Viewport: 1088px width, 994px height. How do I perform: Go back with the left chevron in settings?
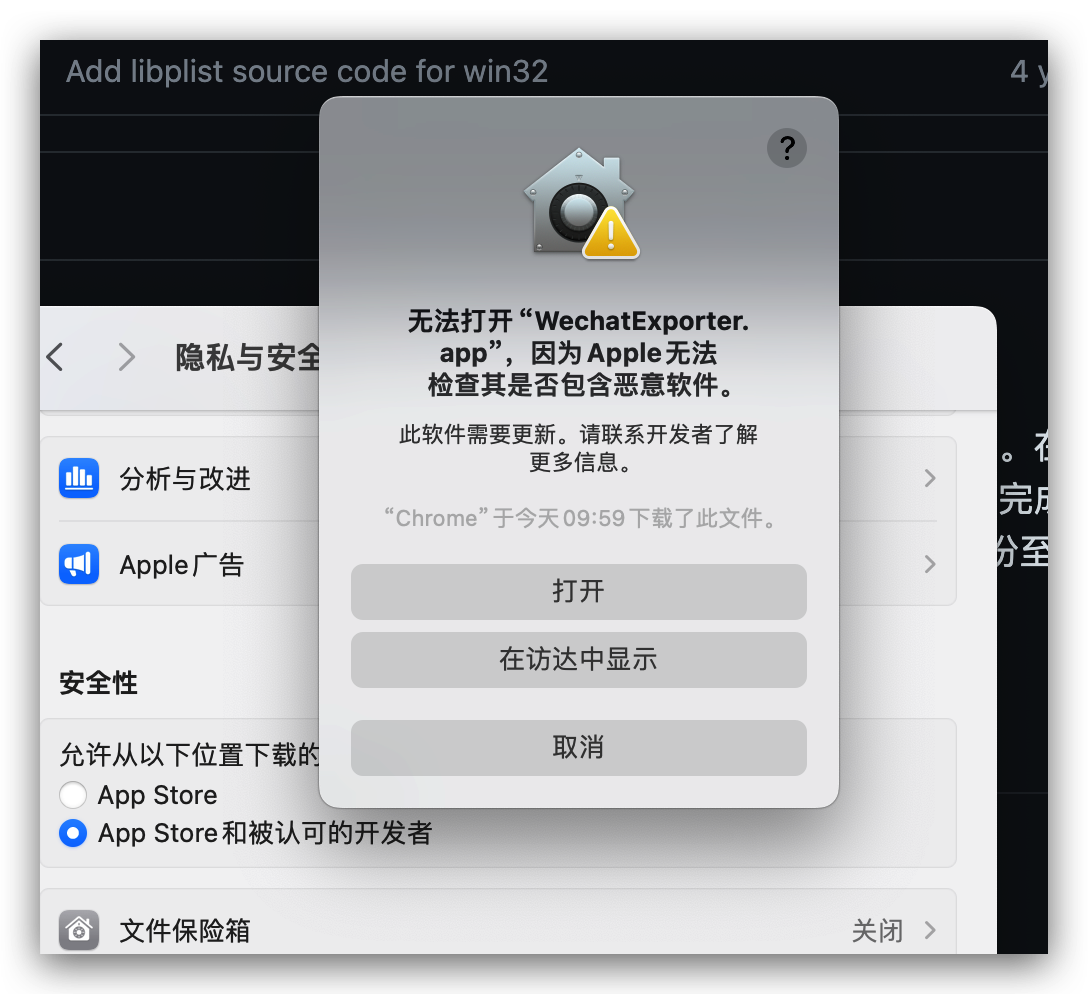coord(55,357)
